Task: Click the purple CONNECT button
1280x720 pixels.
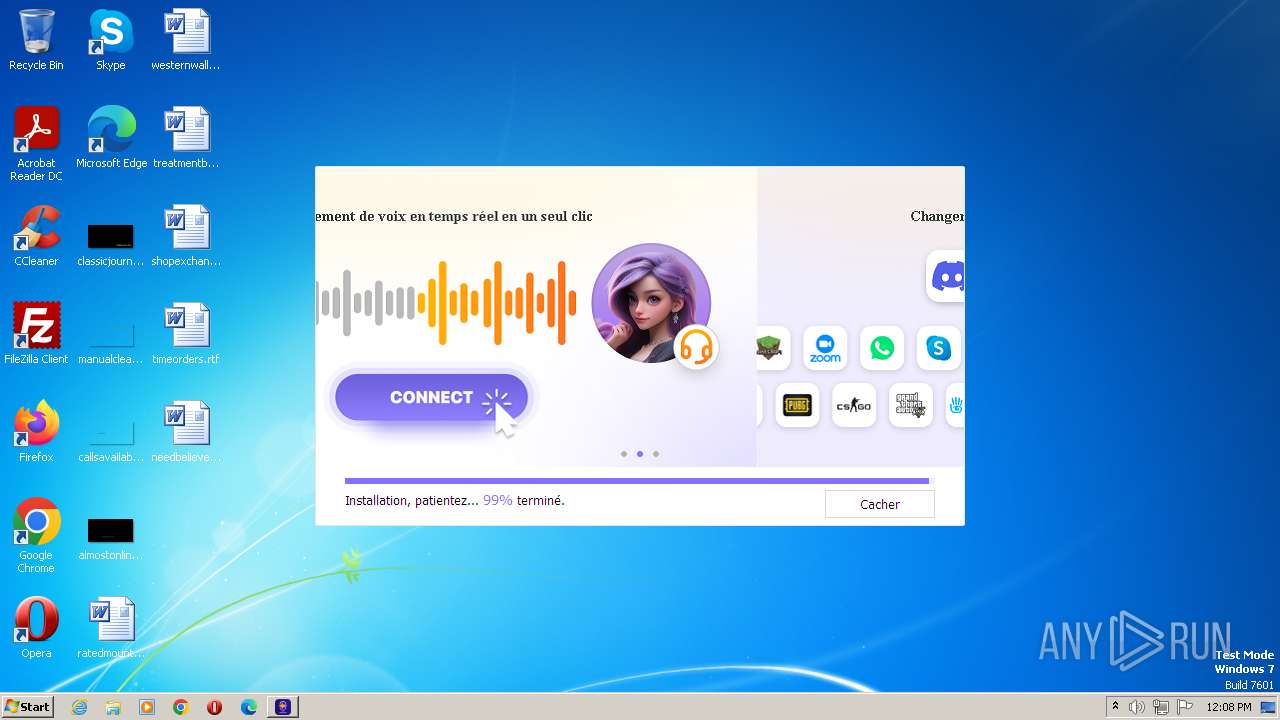Action: coord(431,397)
